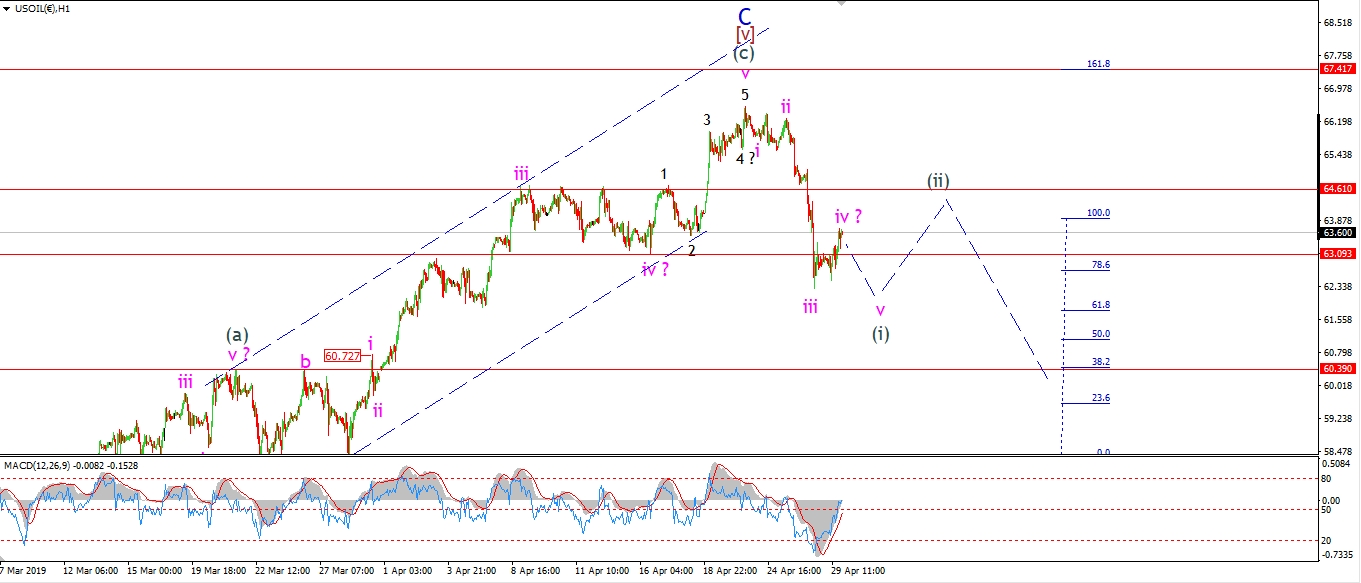Image resolution: width=1361 pixels, height=583 pixels.
Task: Click the boxed 60.727 price label
Action: [x=342, y=355]
